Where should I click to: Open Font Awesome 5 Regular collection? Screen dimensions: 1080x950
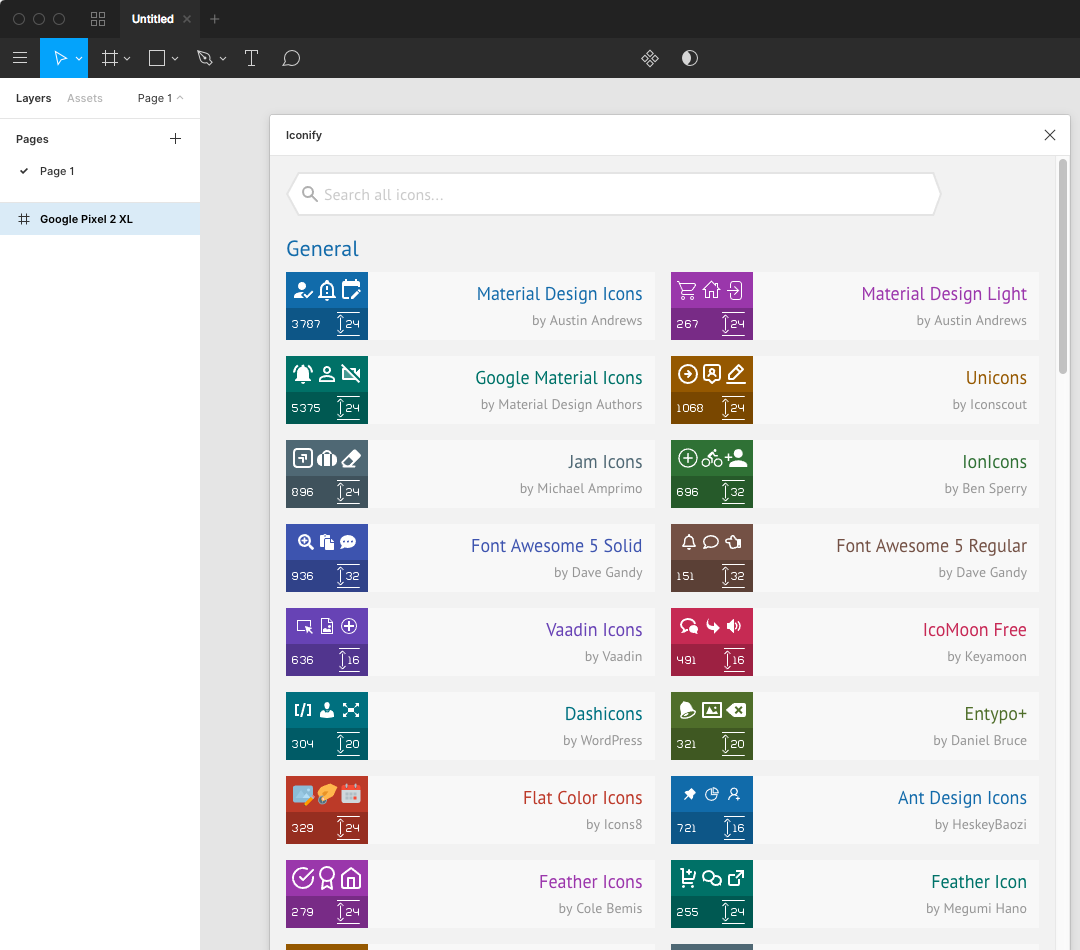855,558
